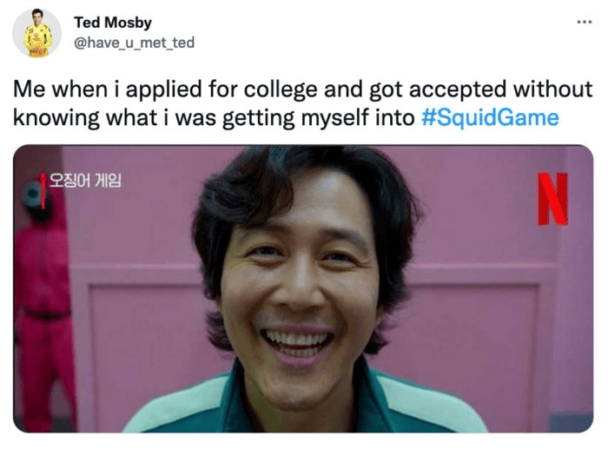The height and width of the screenshot is (449, 608).
Task: Click the word "knowing" in the tweet text
Action: pos(52,116)
